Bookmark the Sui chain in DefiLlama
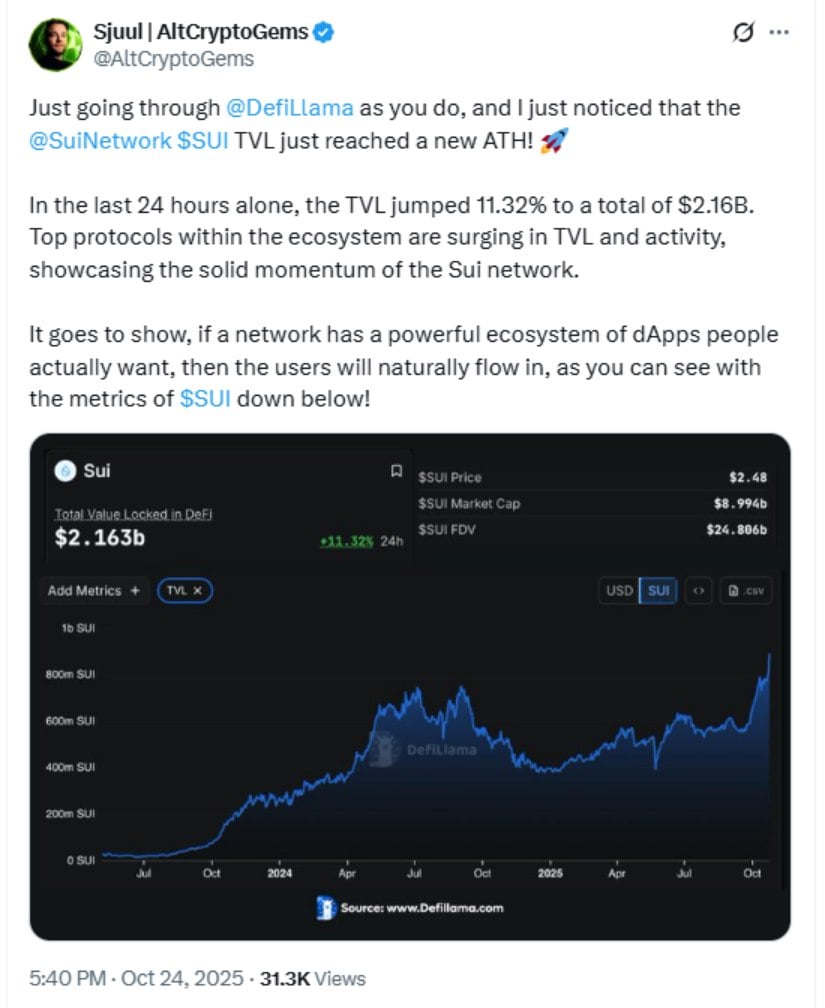 point(397,471)
